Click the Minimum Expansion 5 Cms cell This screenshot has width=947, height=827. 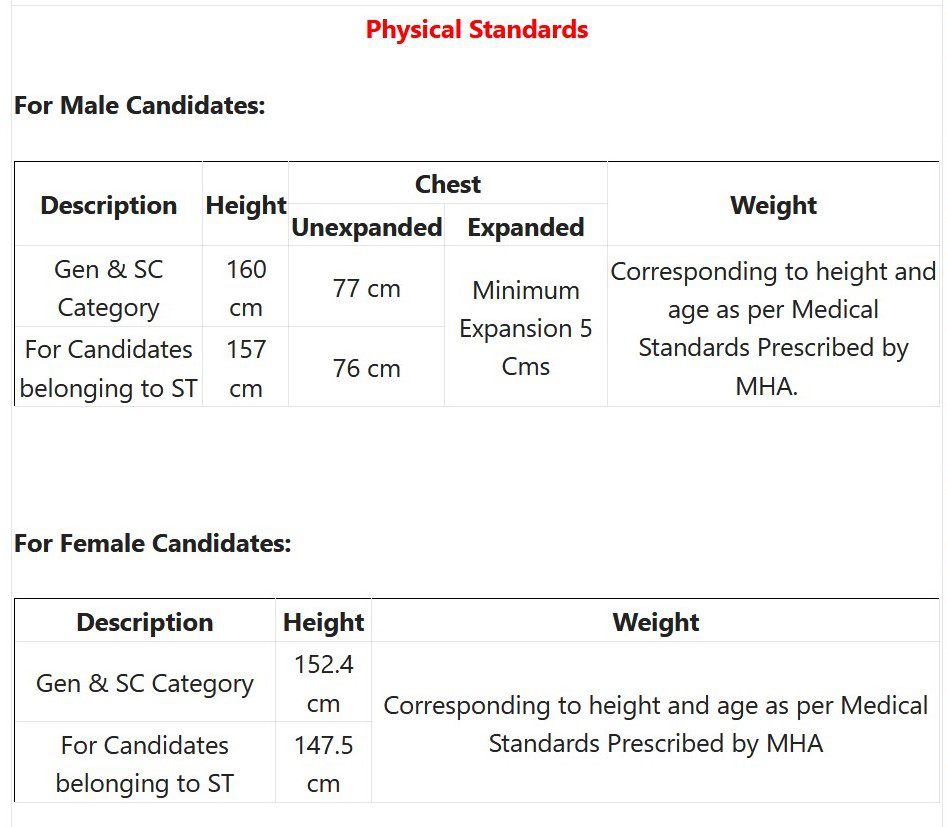pyautogui.click(x=526, y=328)
